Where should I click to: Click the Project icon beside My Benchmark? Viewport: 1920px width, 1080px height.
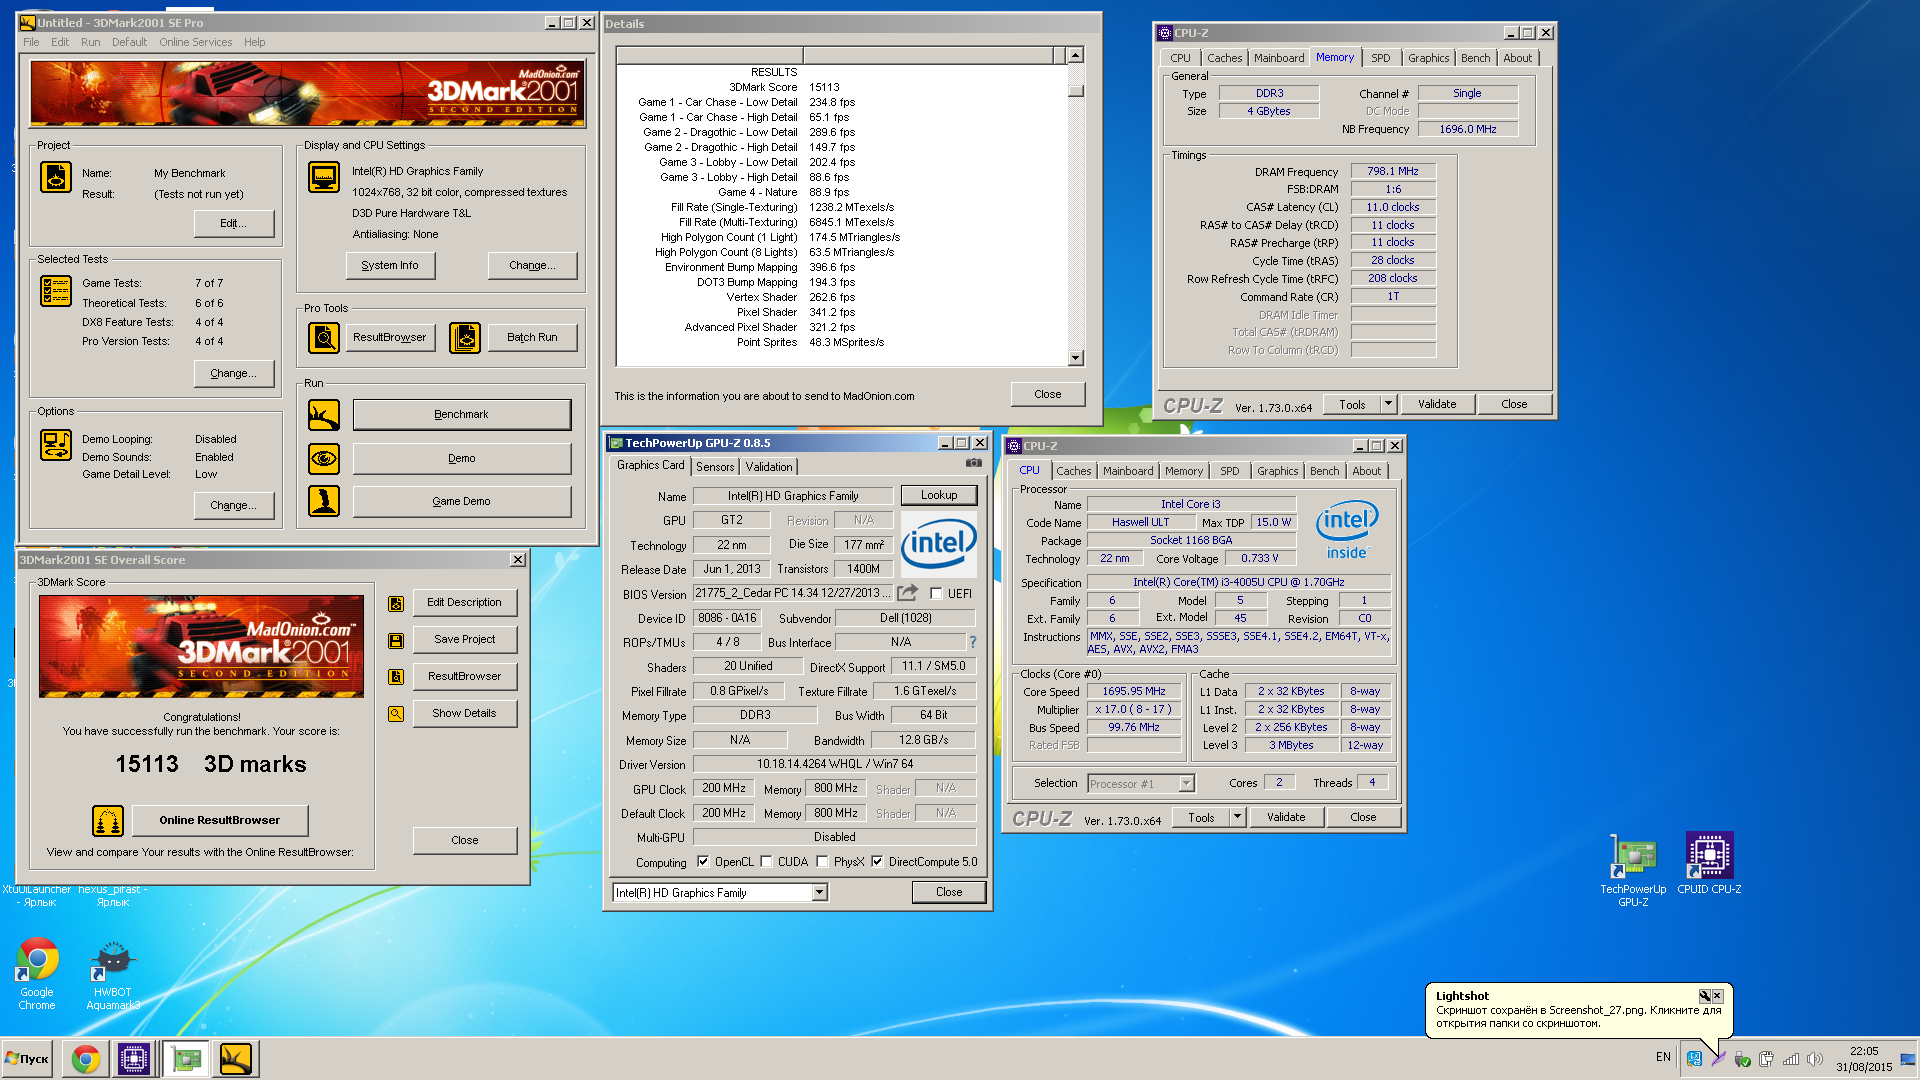click(x=56, y=177)
